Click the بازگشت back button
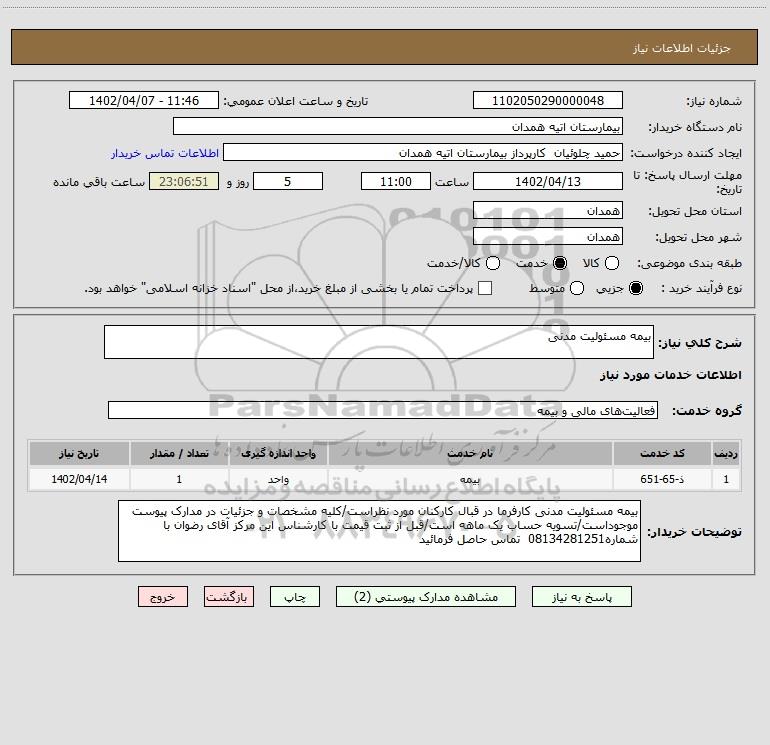 [x=229, y=597]
